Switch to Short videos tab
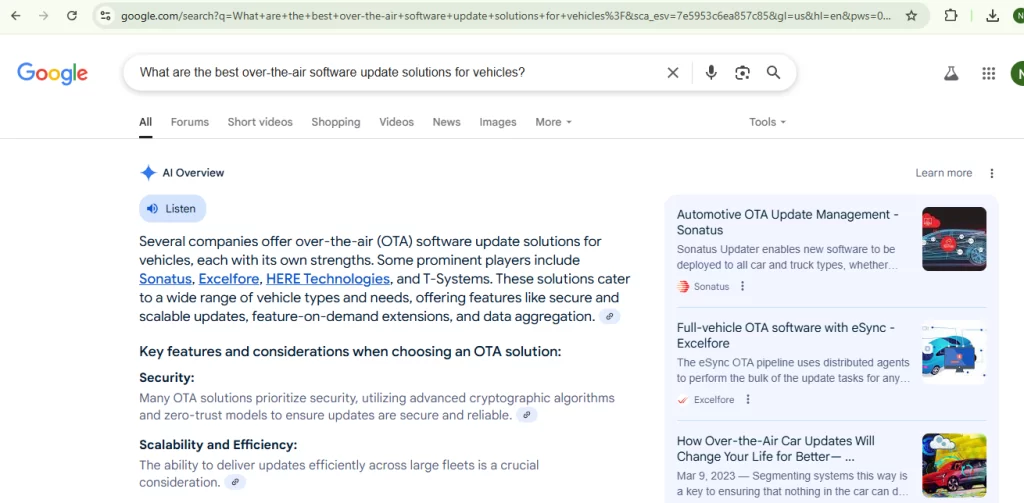1024x503 pixels. click(260, 122)
